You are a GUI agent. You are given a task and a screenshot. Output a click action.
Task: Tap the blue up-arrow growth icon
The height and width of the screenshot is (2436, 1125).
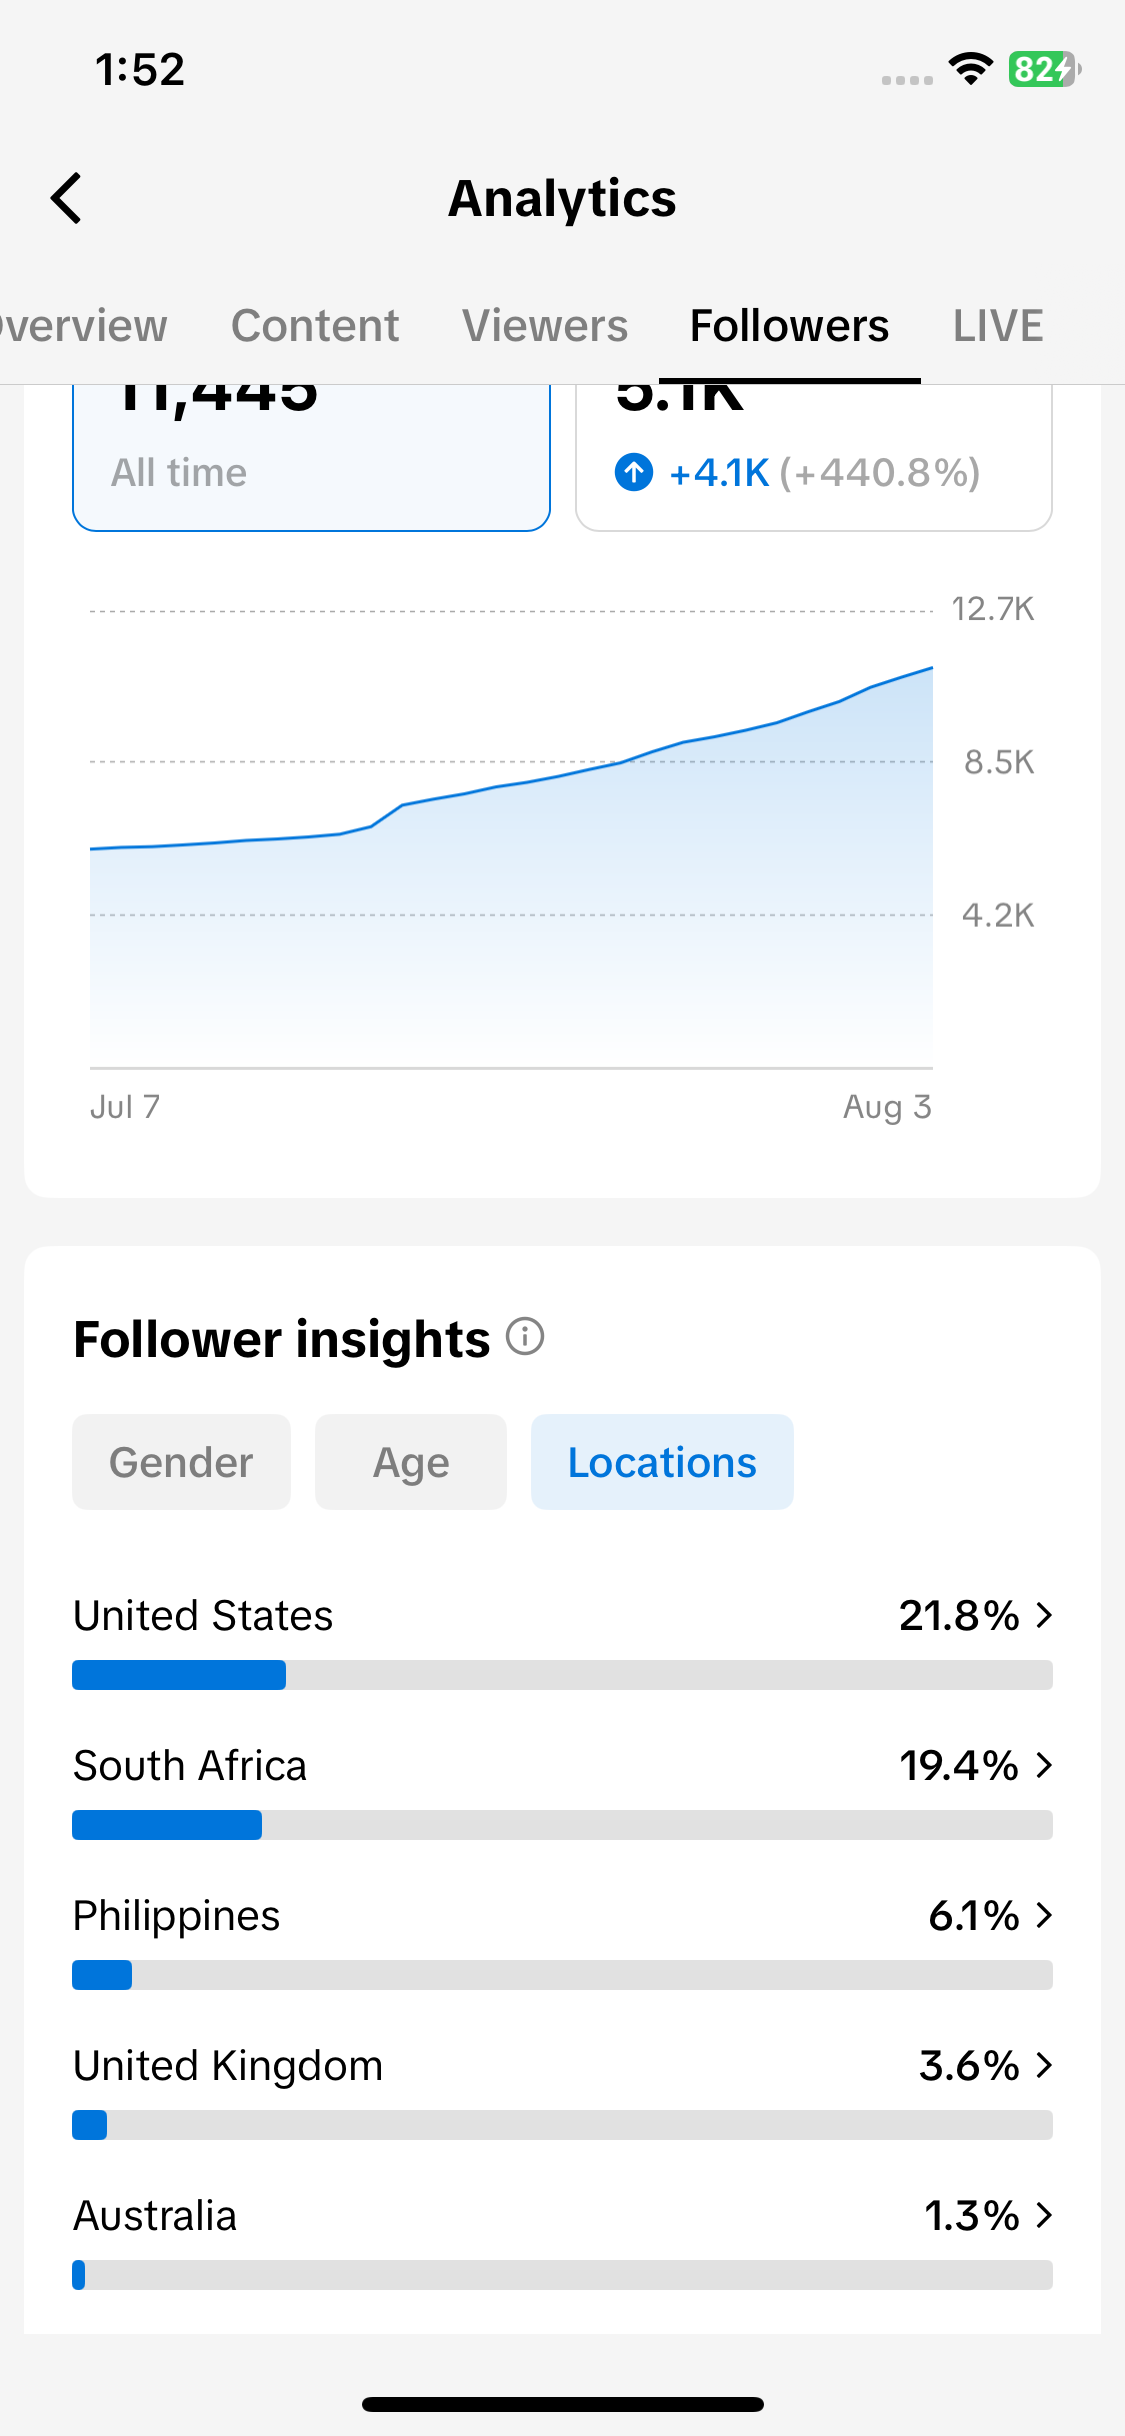click(x=634, y=472)
